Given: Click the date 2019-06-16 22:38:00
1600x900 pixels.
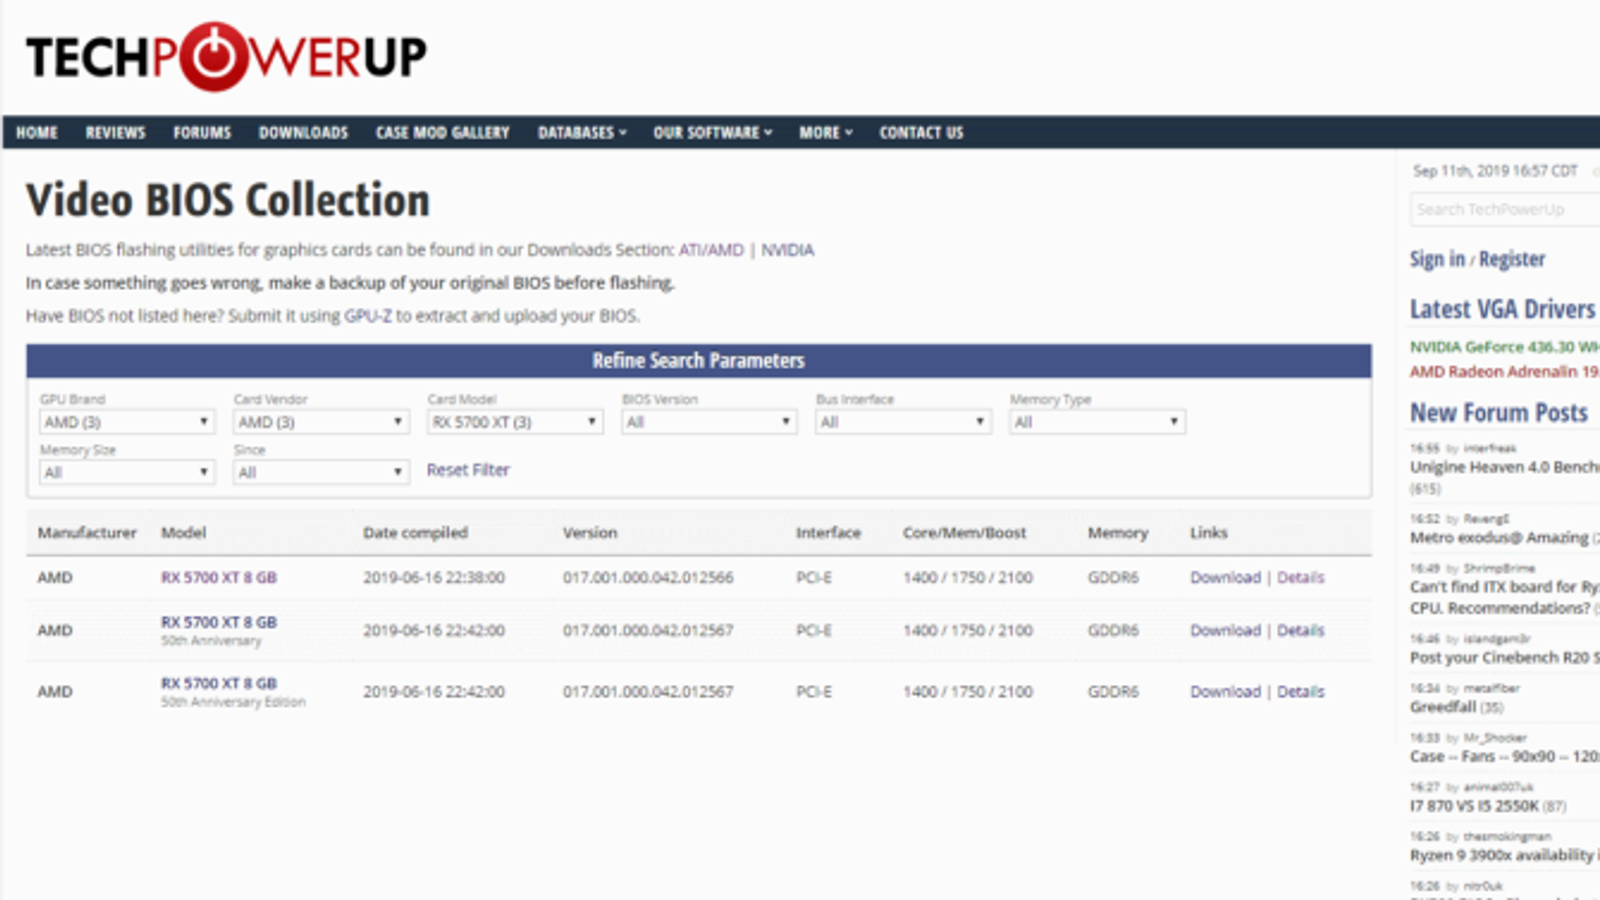Looking at the screenshot, I should pos(433,578).
